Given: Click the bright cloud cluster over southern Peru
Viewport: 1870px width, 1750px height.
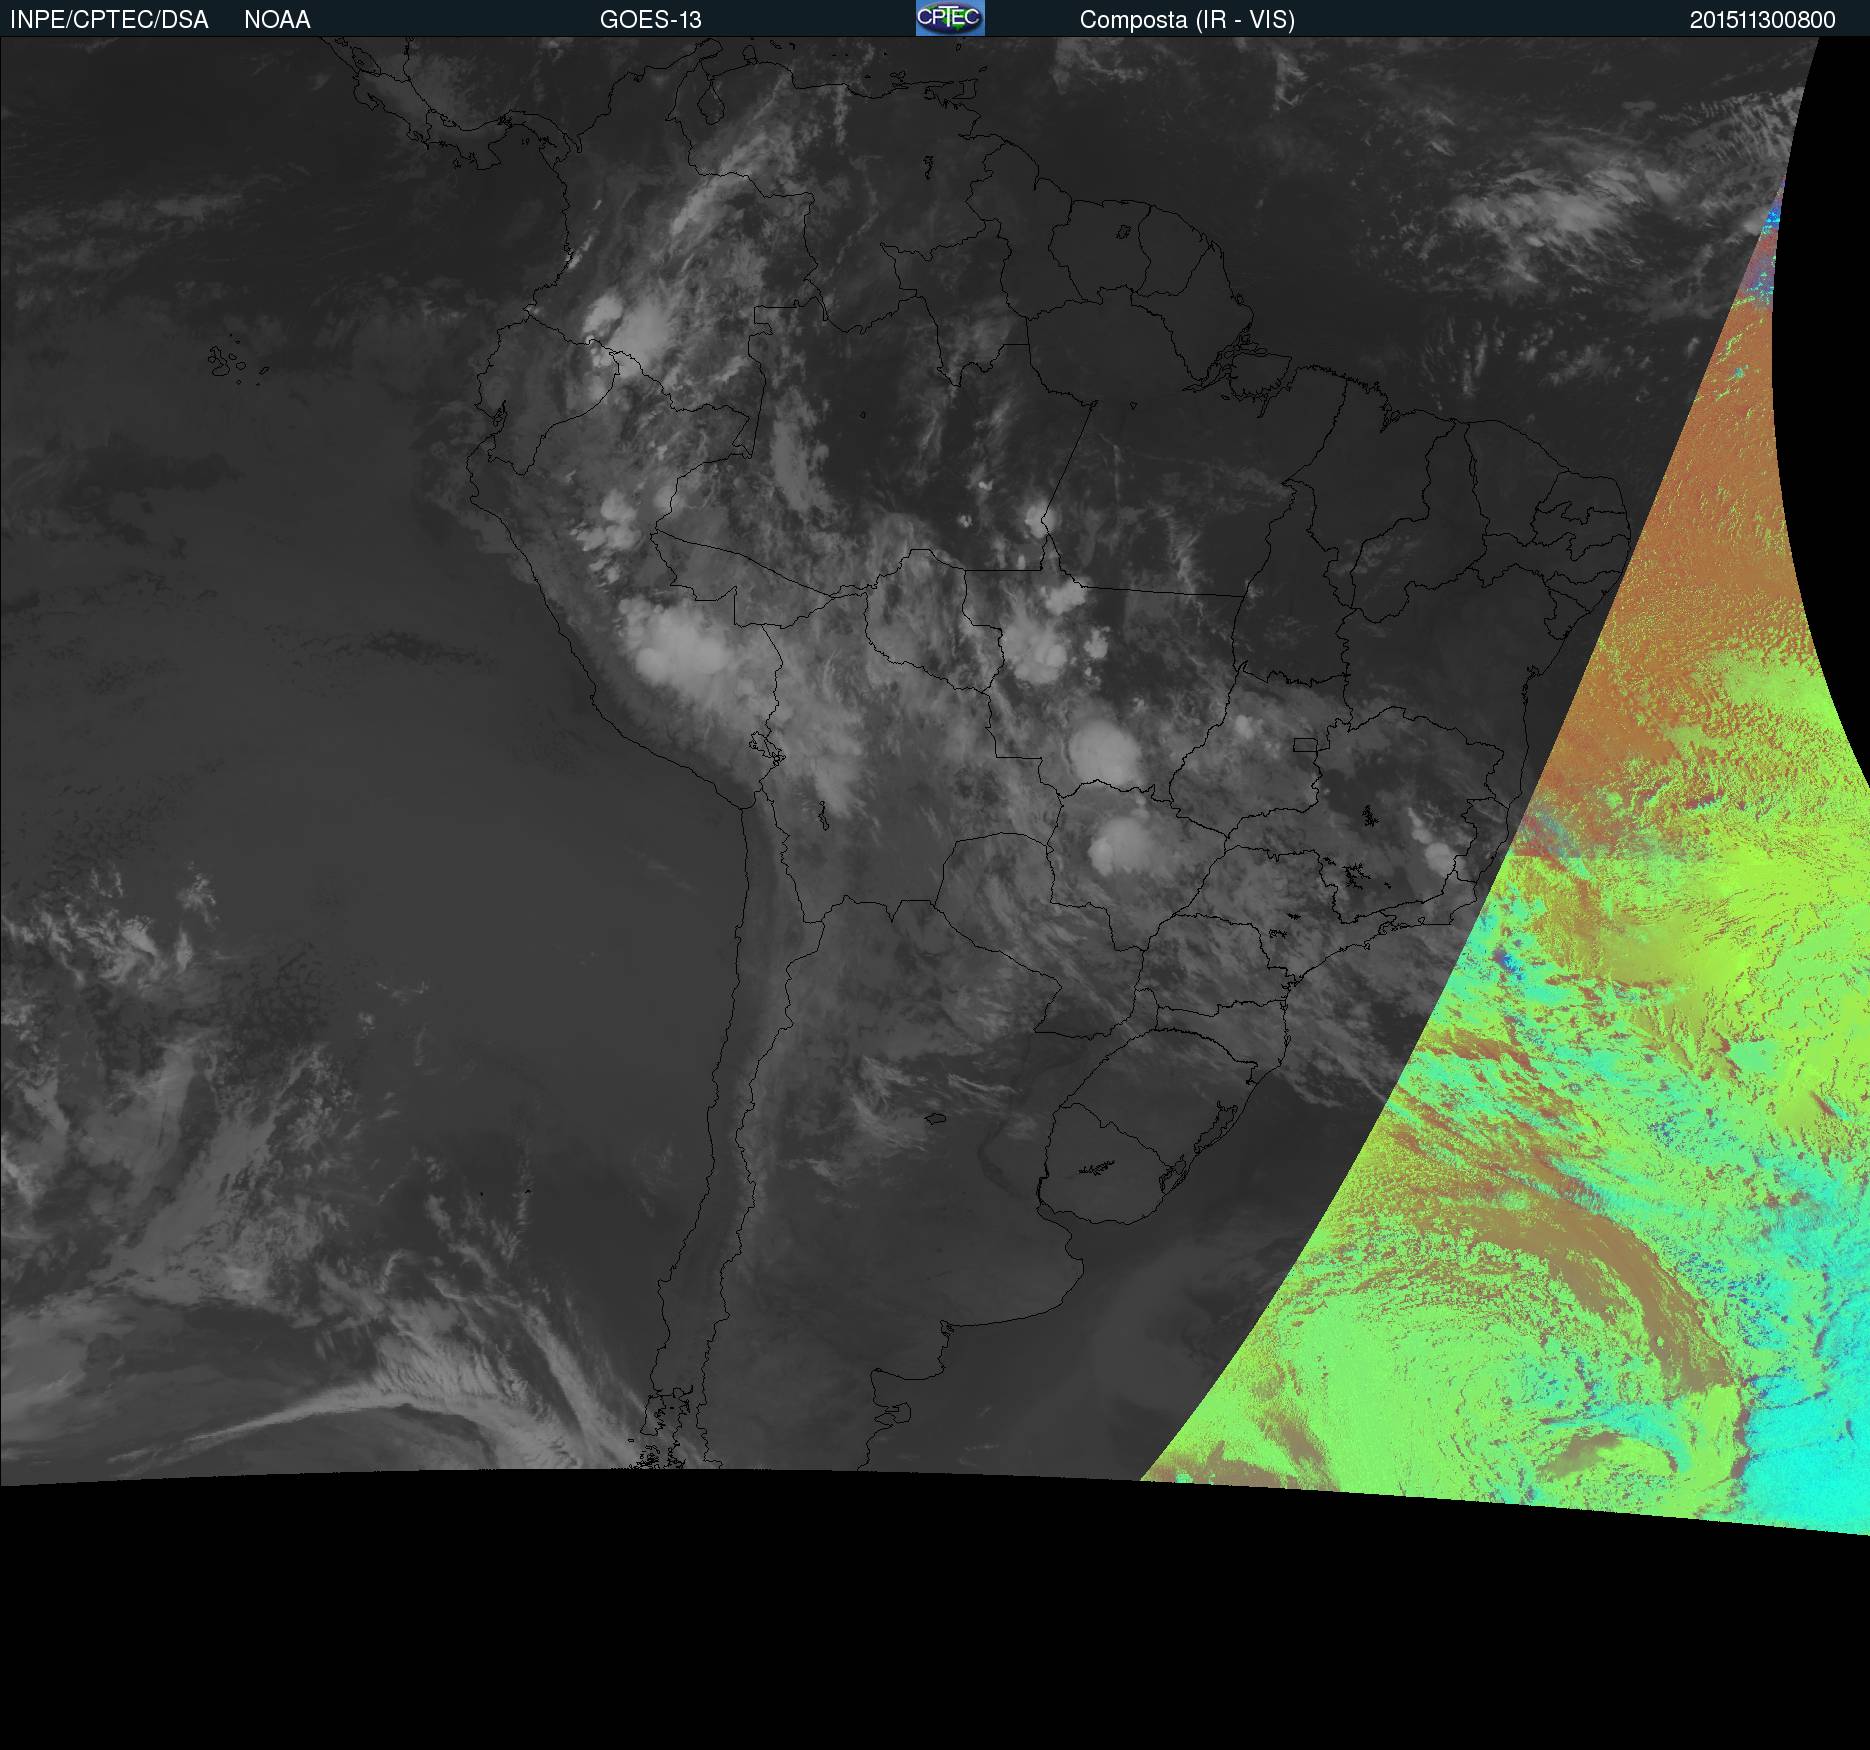Looking at the screenshot, I should [680, 650].
